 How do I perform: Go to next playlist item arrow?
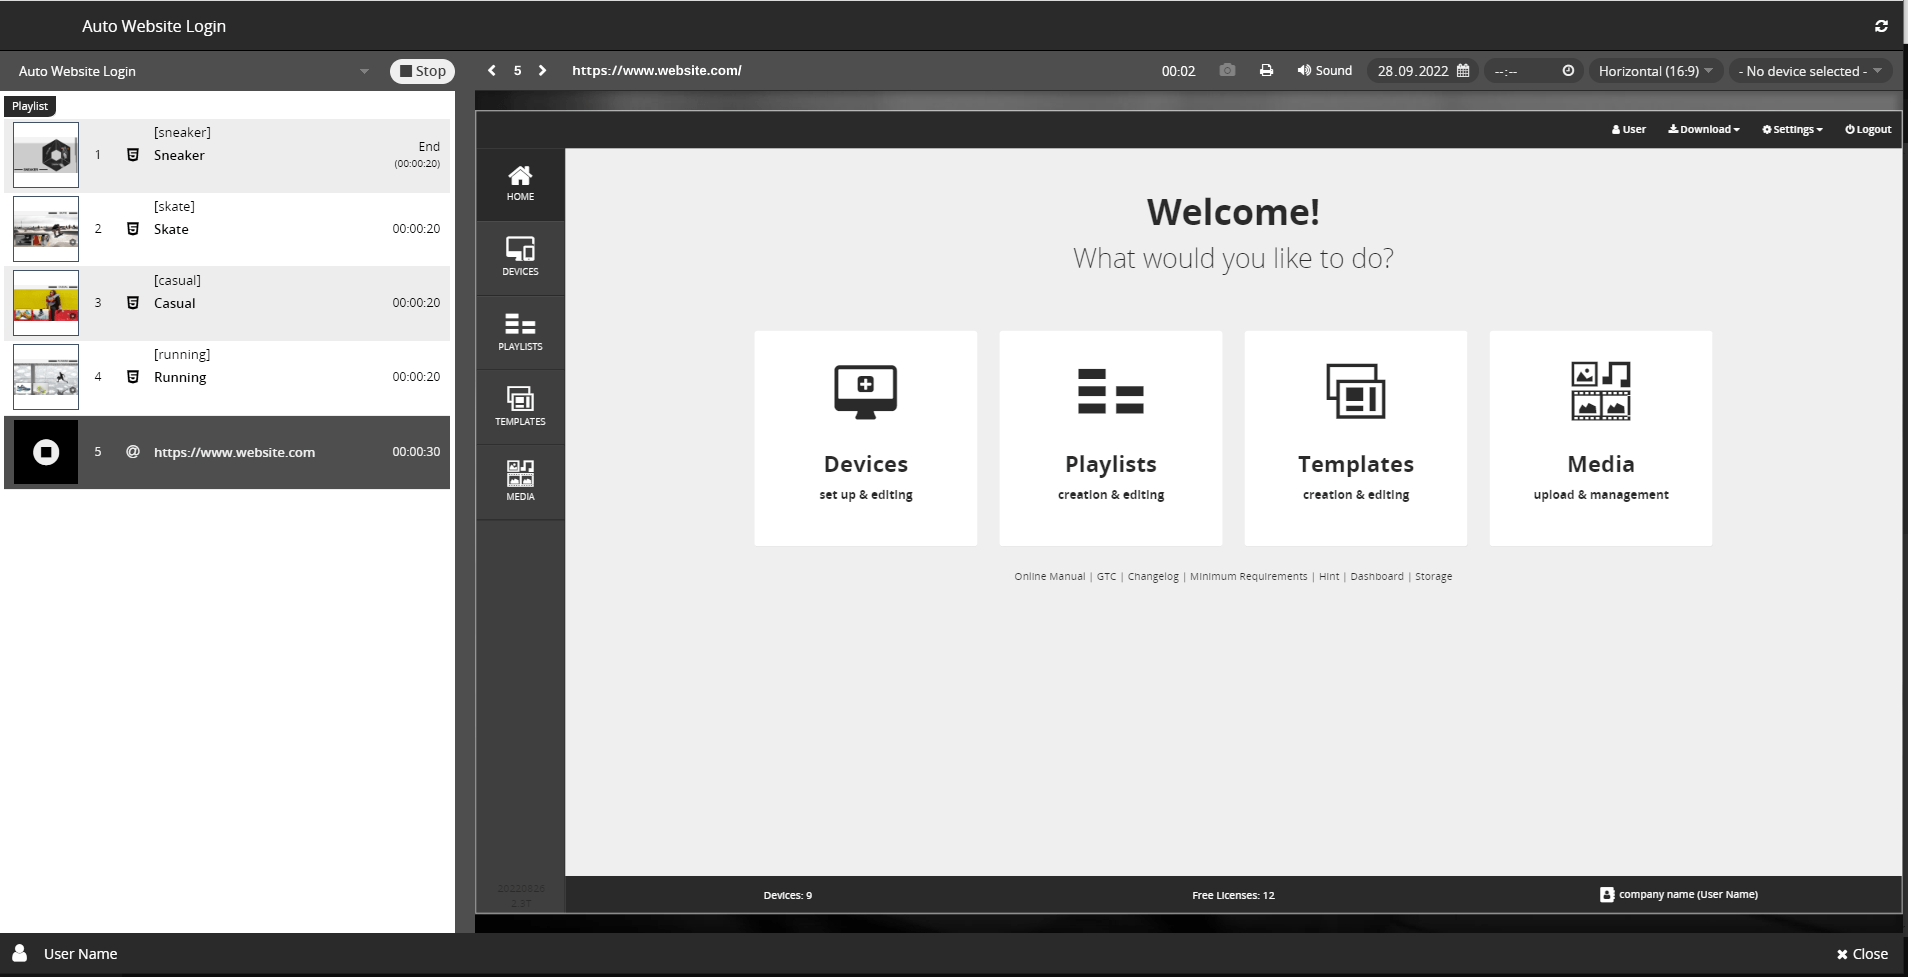543,71
